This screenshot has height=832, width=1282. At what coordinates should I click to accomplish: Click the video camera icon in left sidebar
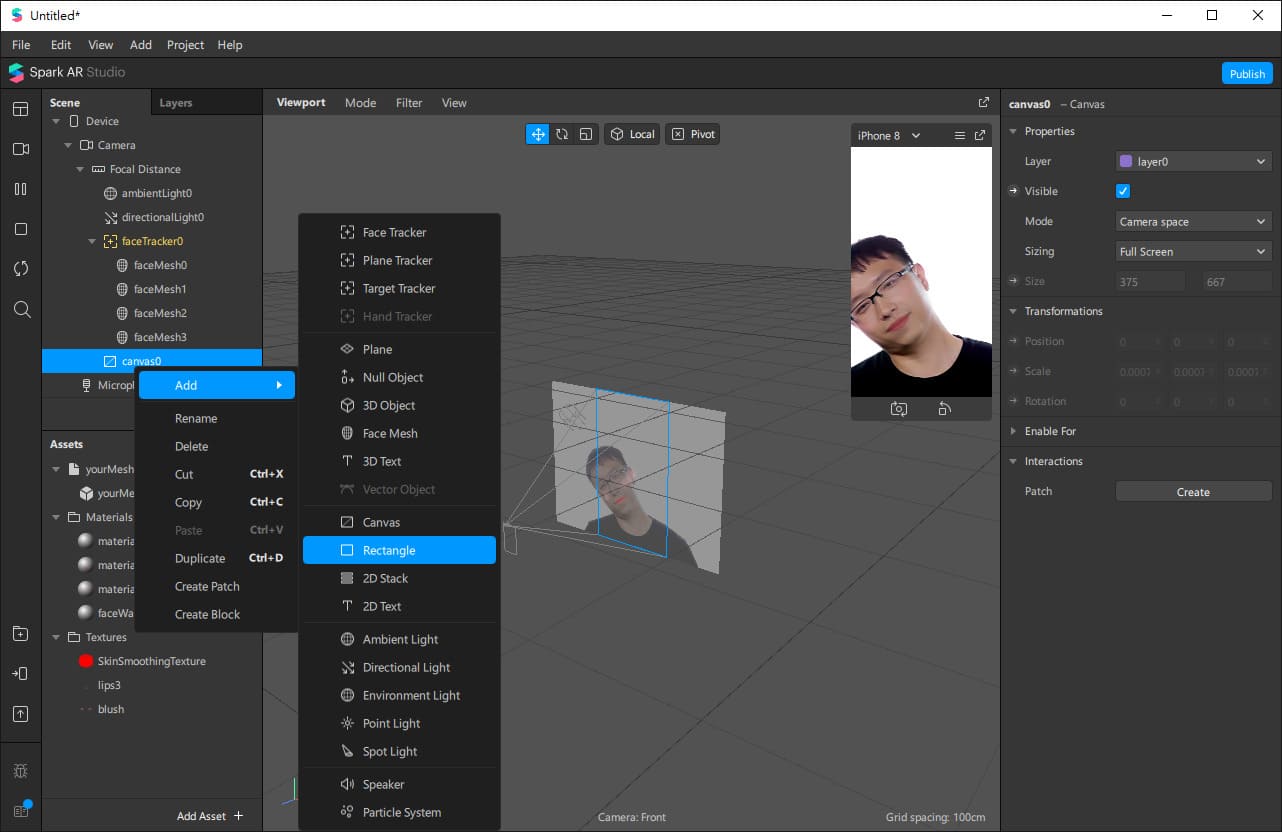[21, 149]
